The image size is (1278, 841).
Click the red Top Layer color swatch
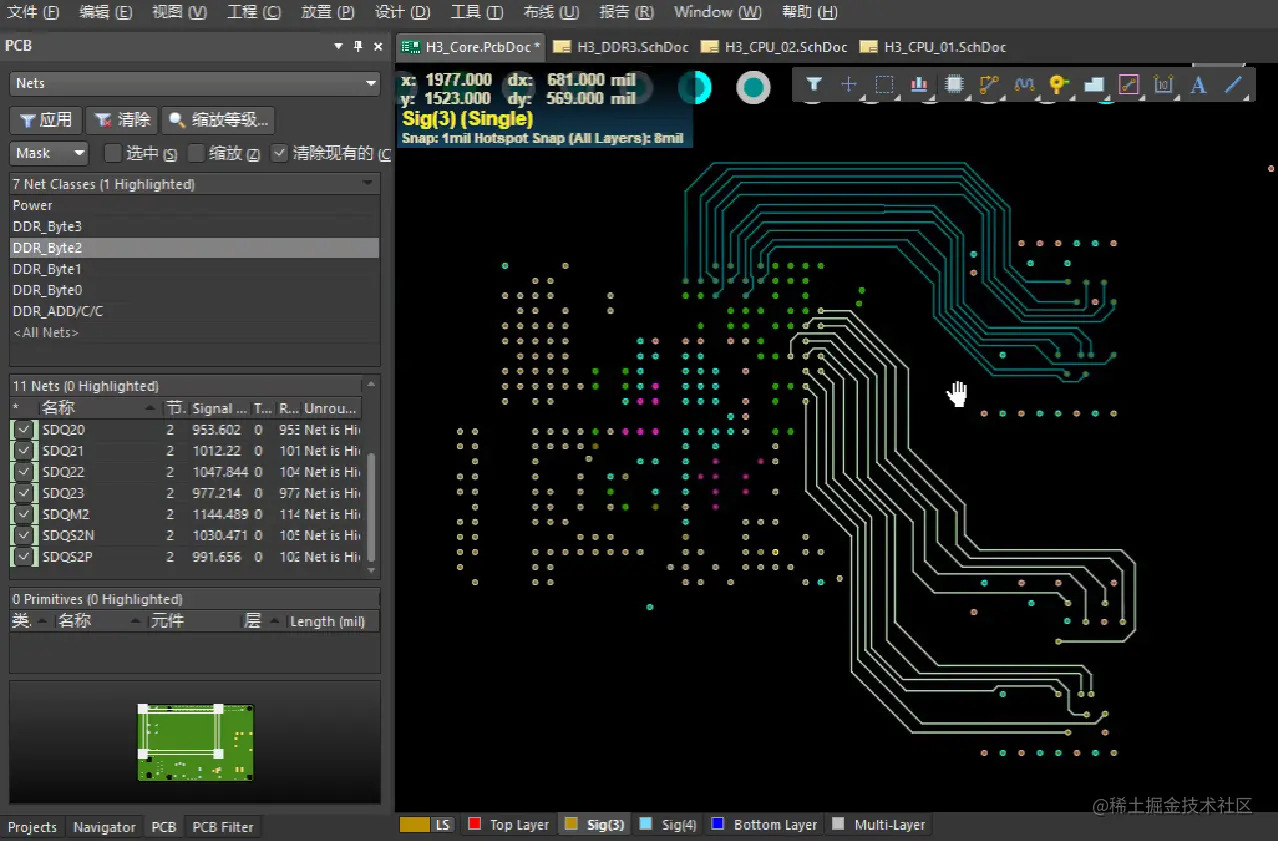[x=475, y=825]
